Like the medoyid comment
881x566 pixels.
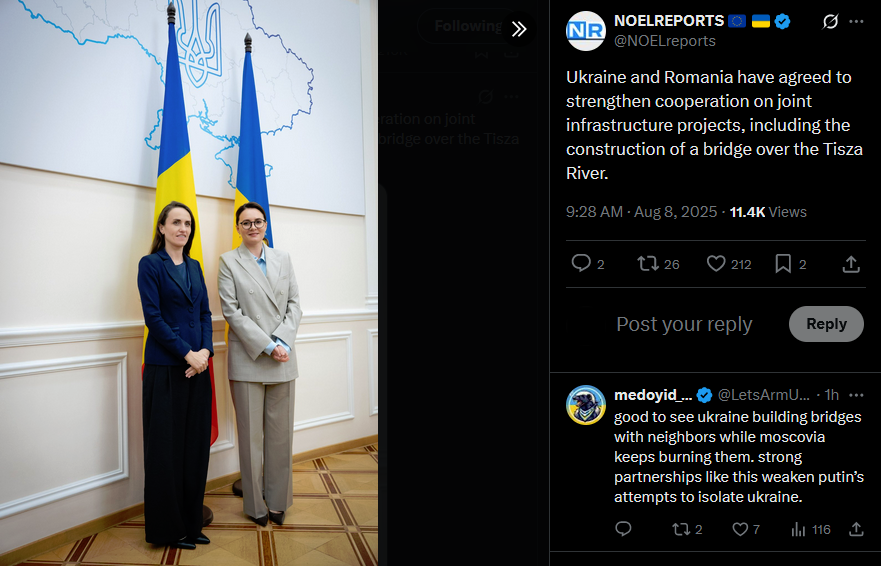tap(746, 529)
